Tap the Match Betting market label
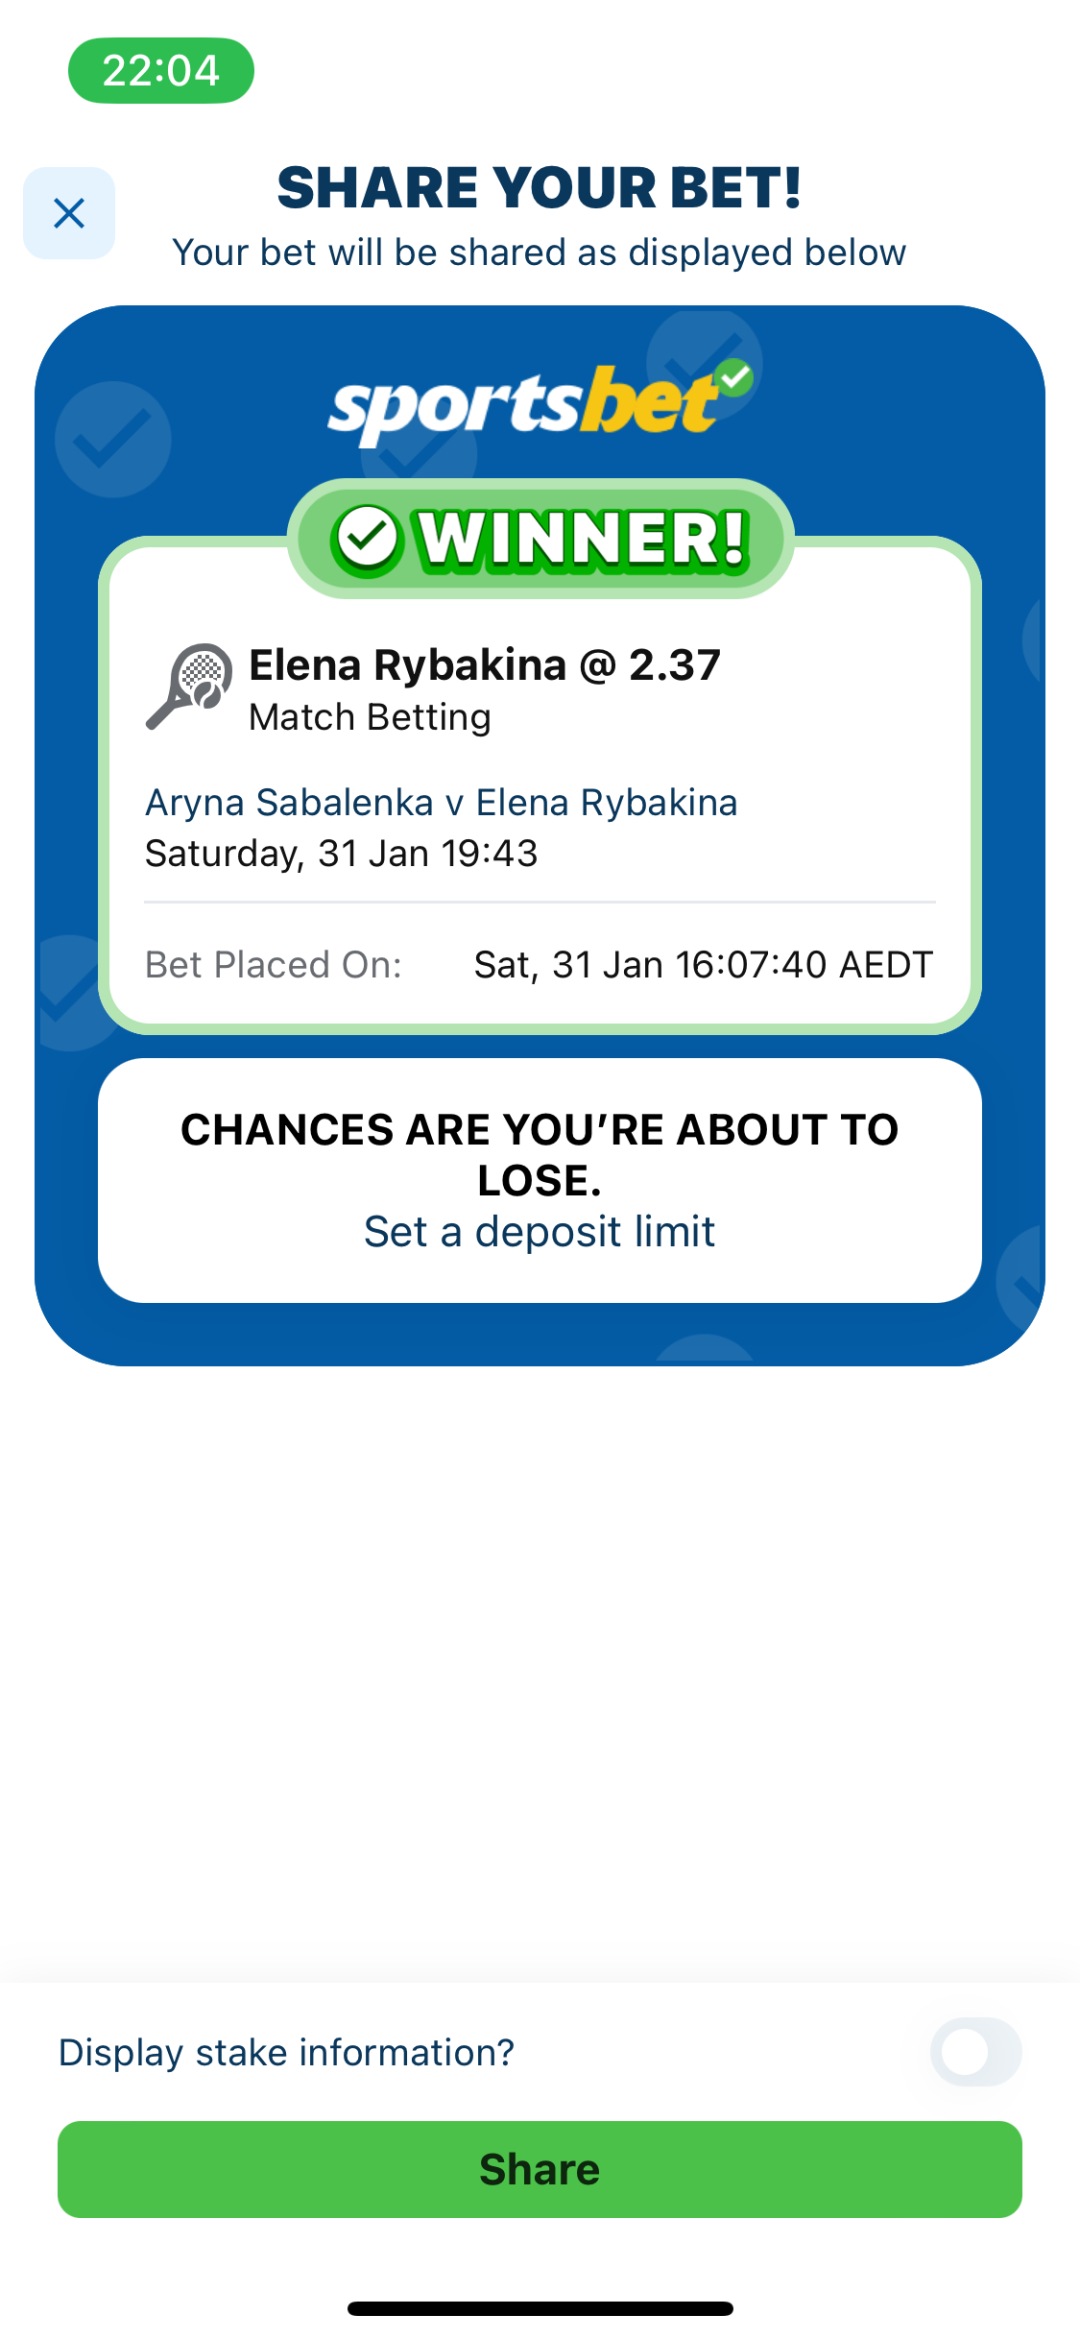This screenshot has width=1080, height=2339. tap(369, 718)
